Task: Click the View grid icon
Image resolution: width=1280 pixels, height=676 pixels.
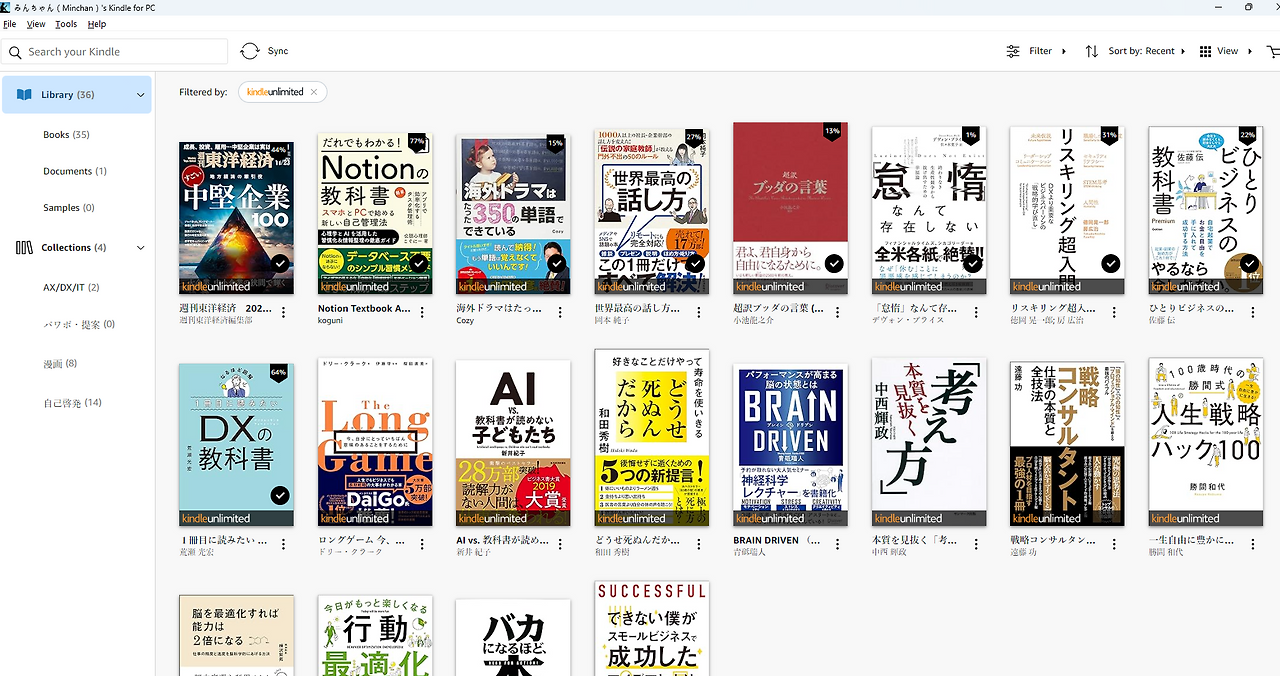Action: tap(1205, 51)
